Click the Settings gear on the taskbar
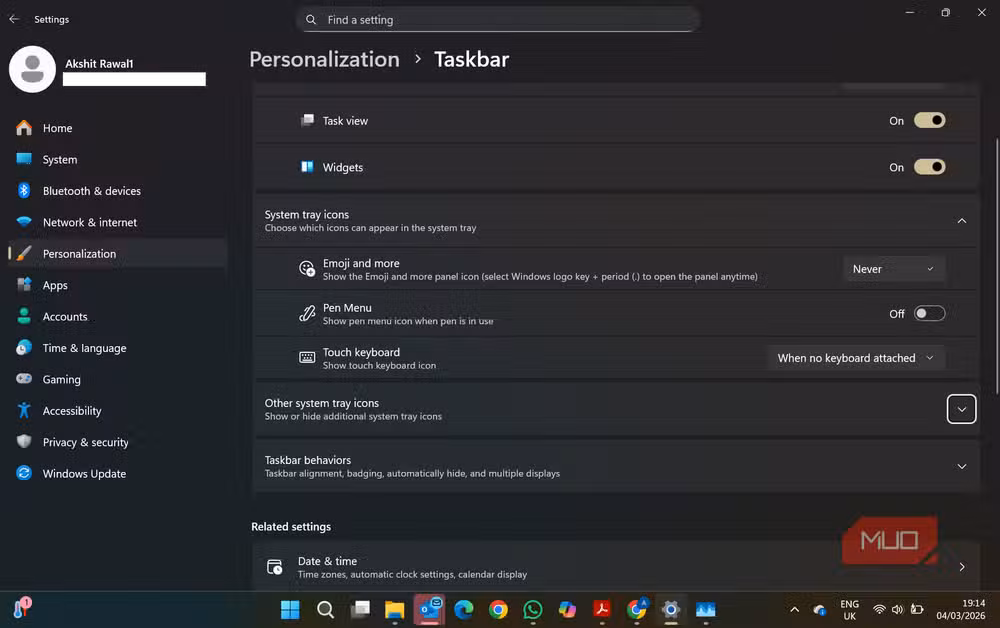 (671, 610)
